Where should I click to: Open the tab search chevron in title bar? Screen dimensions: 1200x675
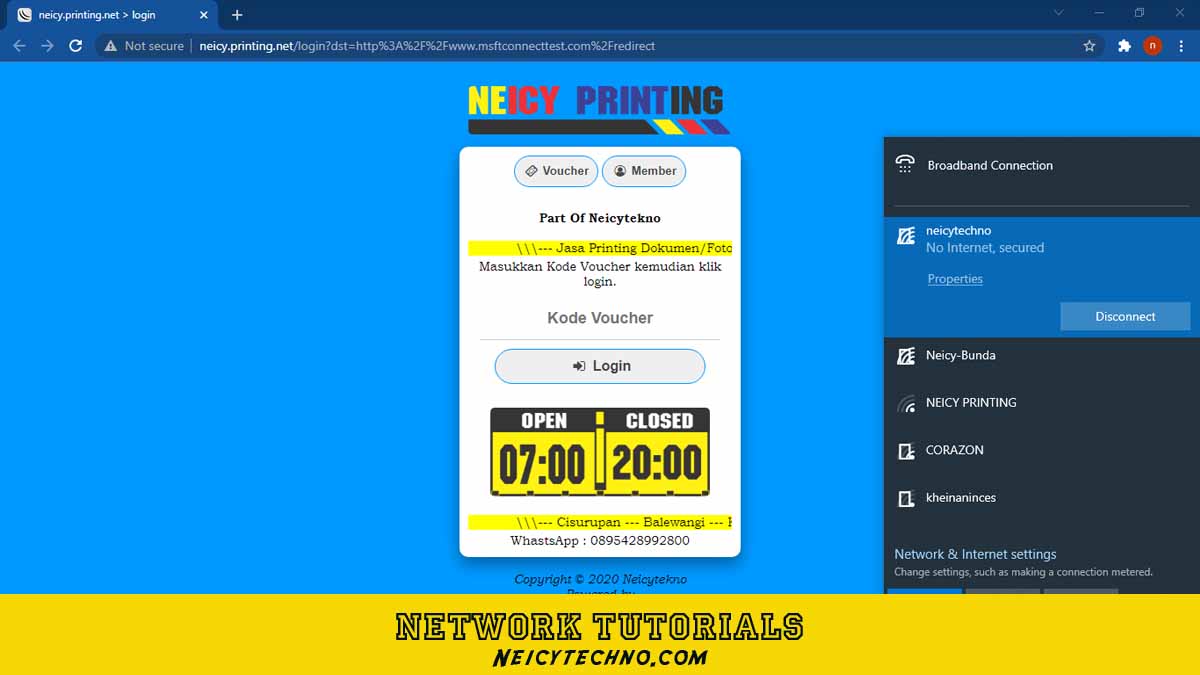pos(1059,13)
